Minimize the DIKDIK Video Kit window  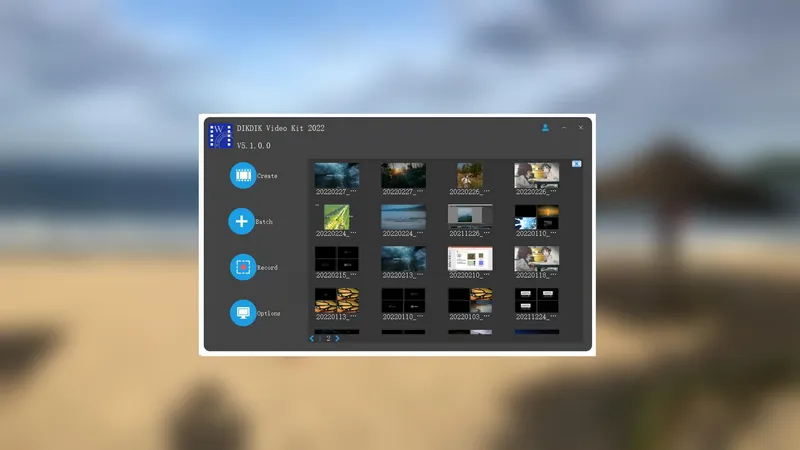564,128
